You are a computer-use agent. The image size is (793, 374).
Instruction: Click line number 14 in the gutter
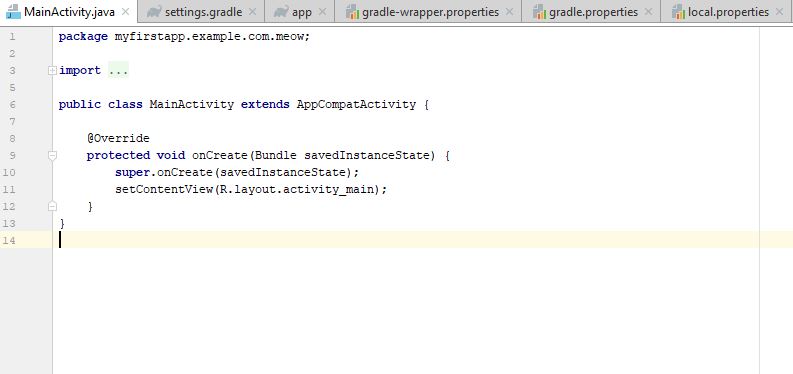[x=9, y=241]
